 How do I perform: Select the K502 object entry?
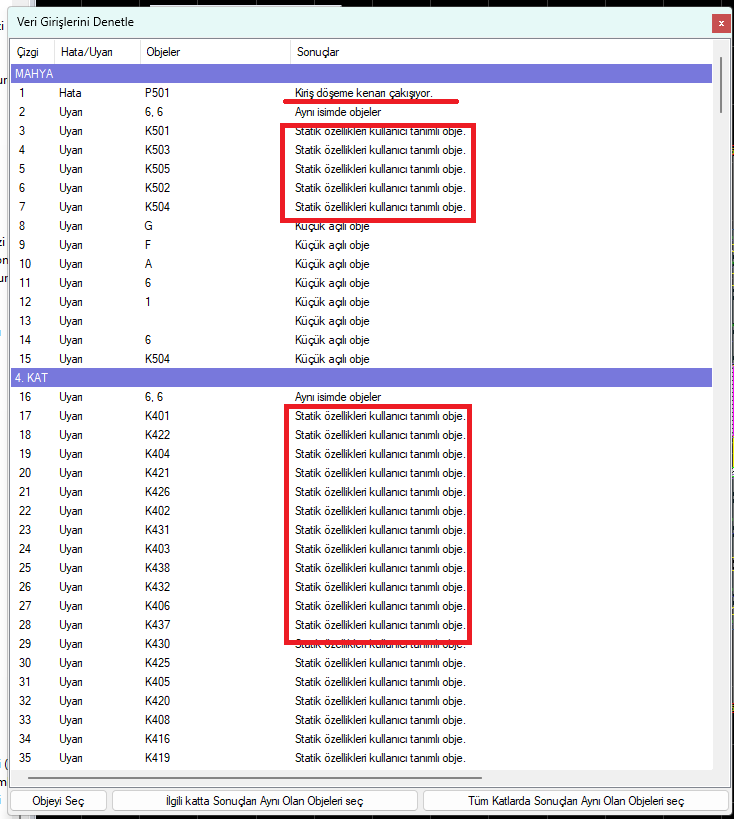[157, 188]
